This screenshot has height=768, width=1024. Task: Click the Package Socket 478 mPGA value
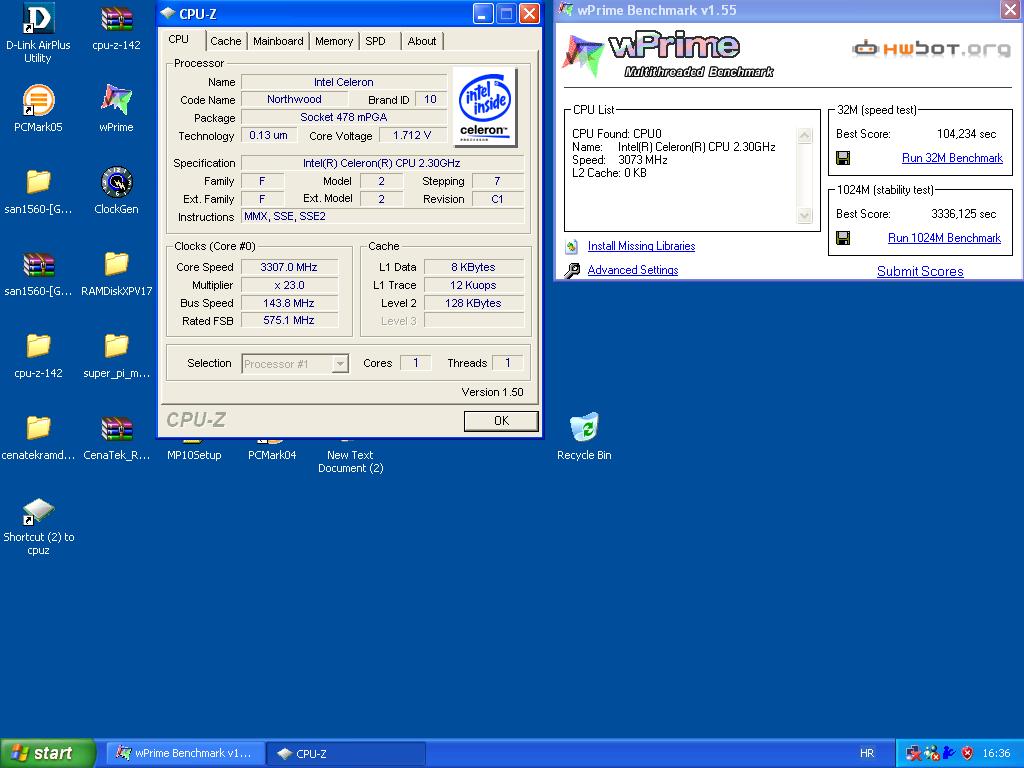(344, 118)
